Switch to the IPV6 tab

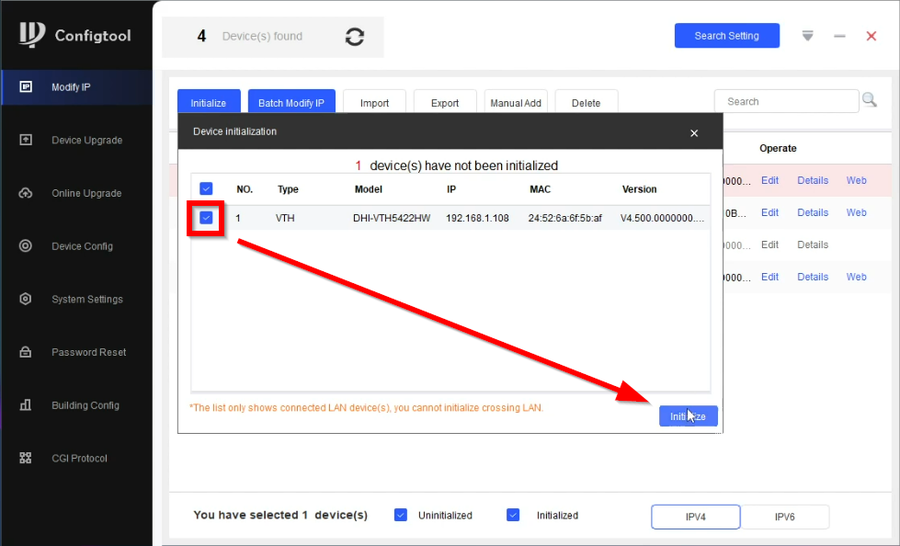click(785, 517)
